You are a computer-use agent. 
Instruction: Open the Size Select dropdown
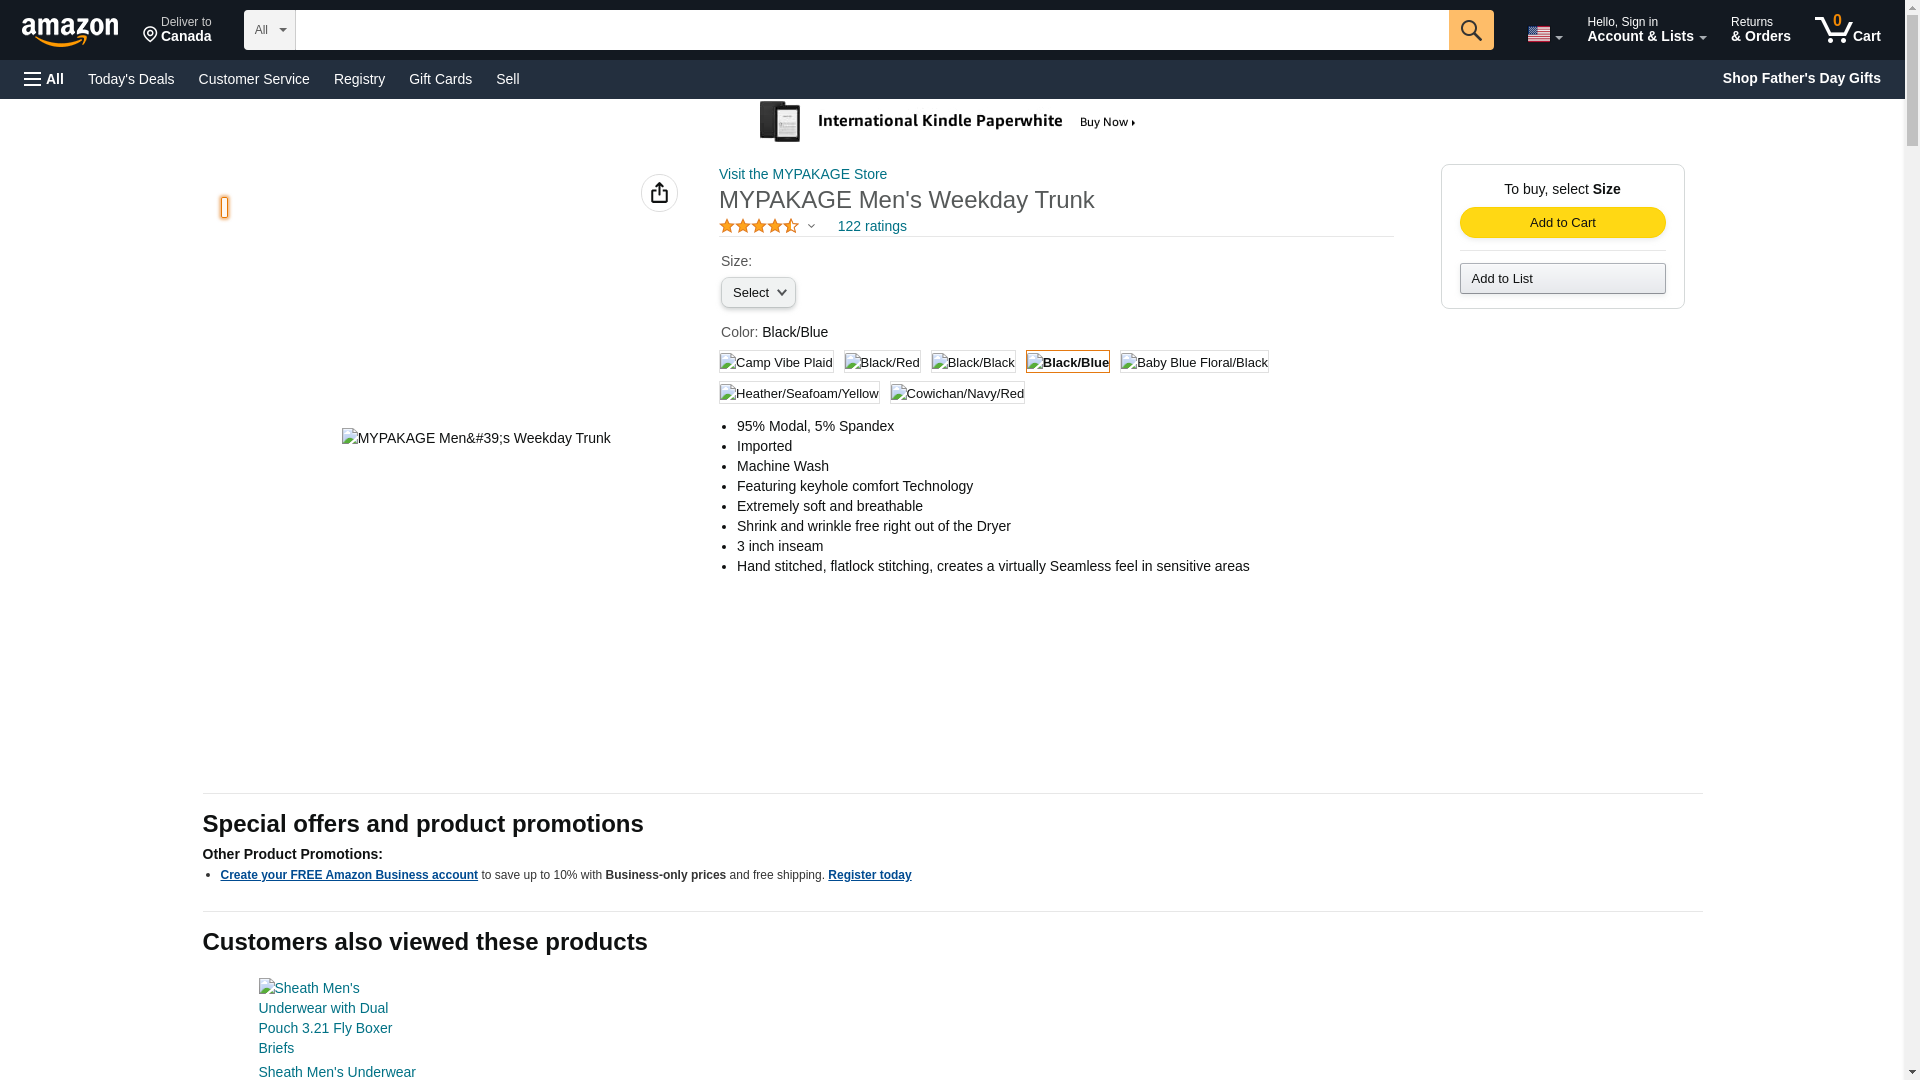[x=758, y=293]
